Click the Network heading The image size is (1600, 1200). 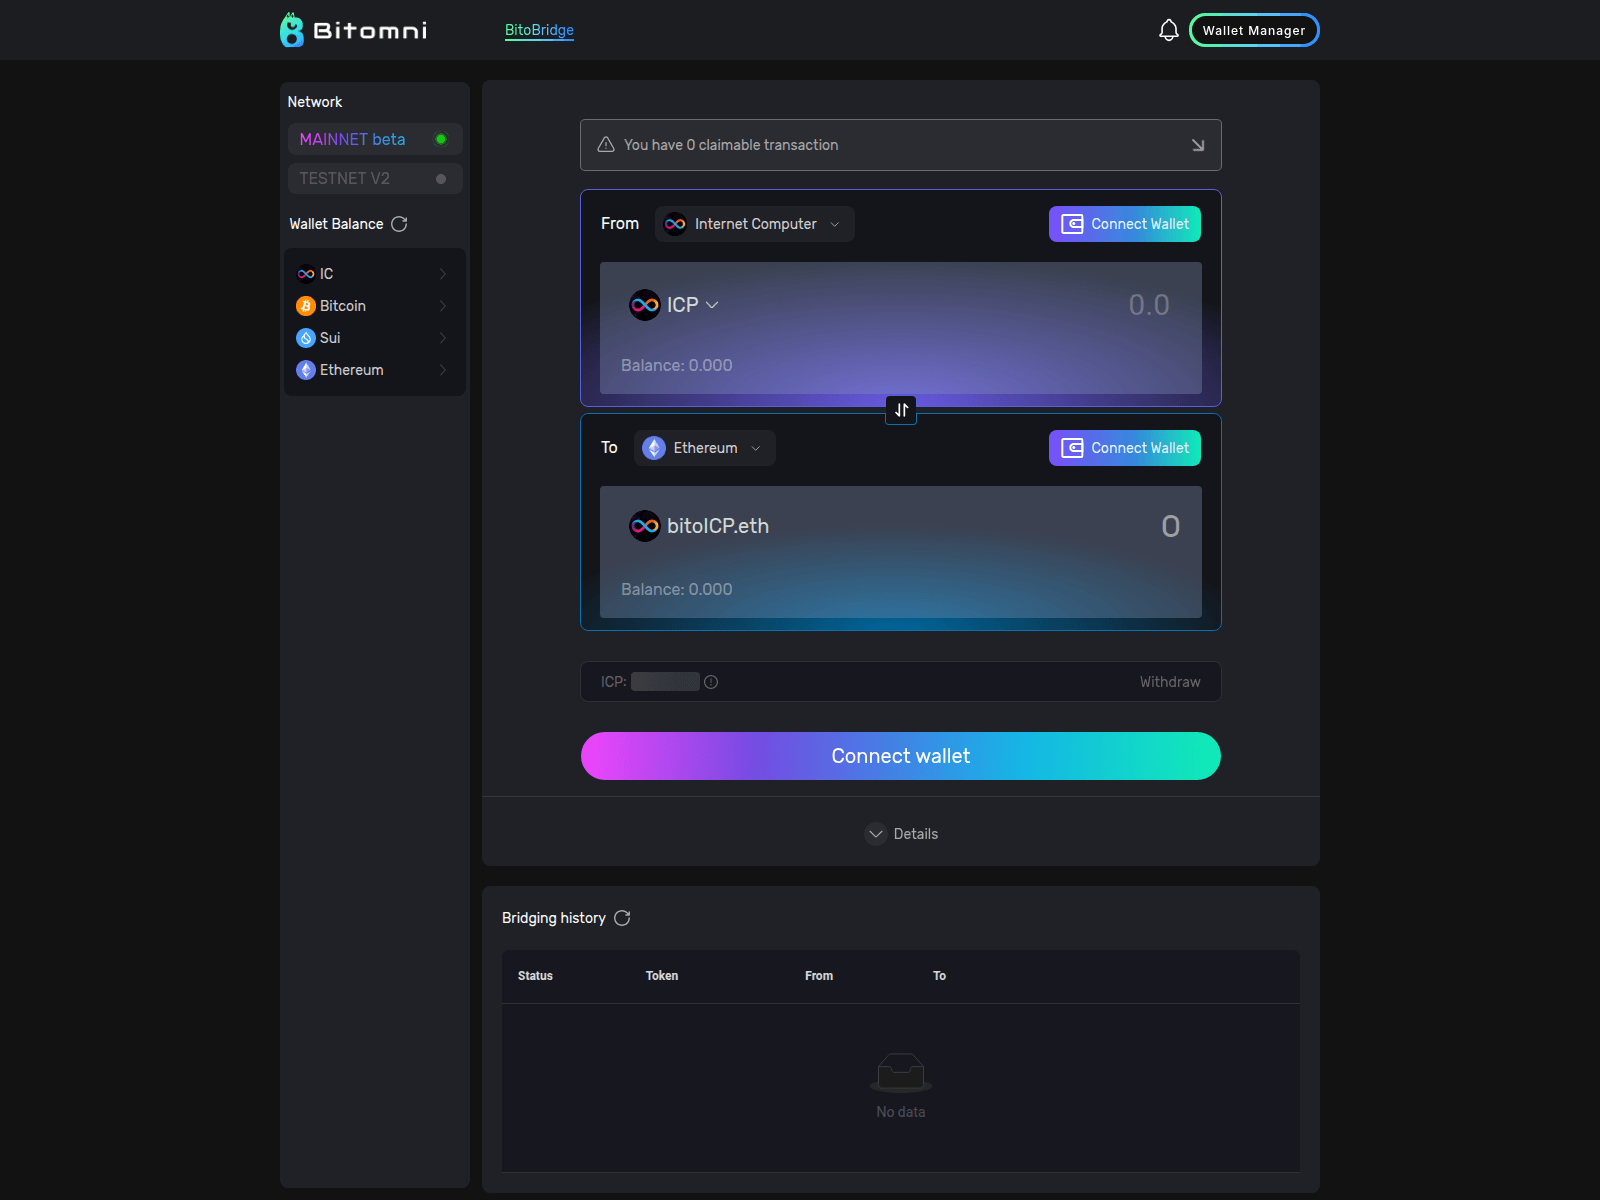point(315,102)
